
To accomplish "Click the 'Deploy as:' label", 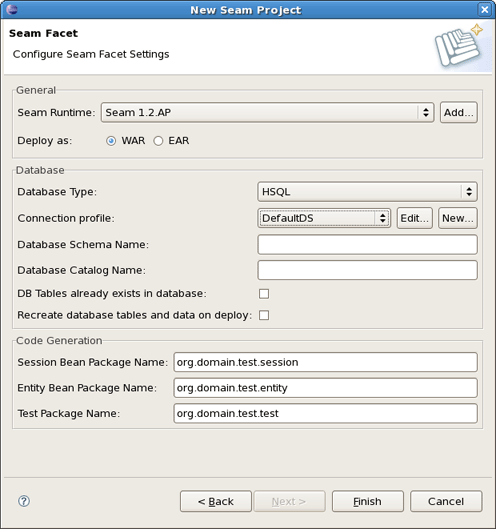I will point(45,141).
